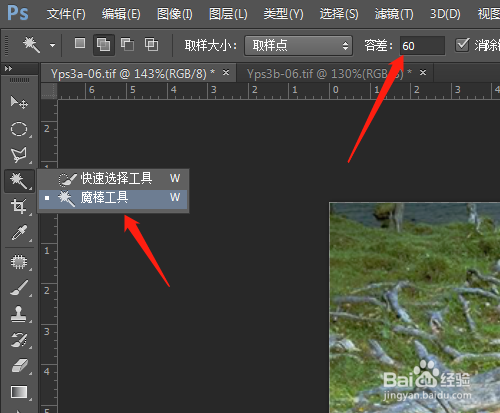Select the Move tool
The width and height of the screenshot is (500, 413).
[x=19, y=102]
